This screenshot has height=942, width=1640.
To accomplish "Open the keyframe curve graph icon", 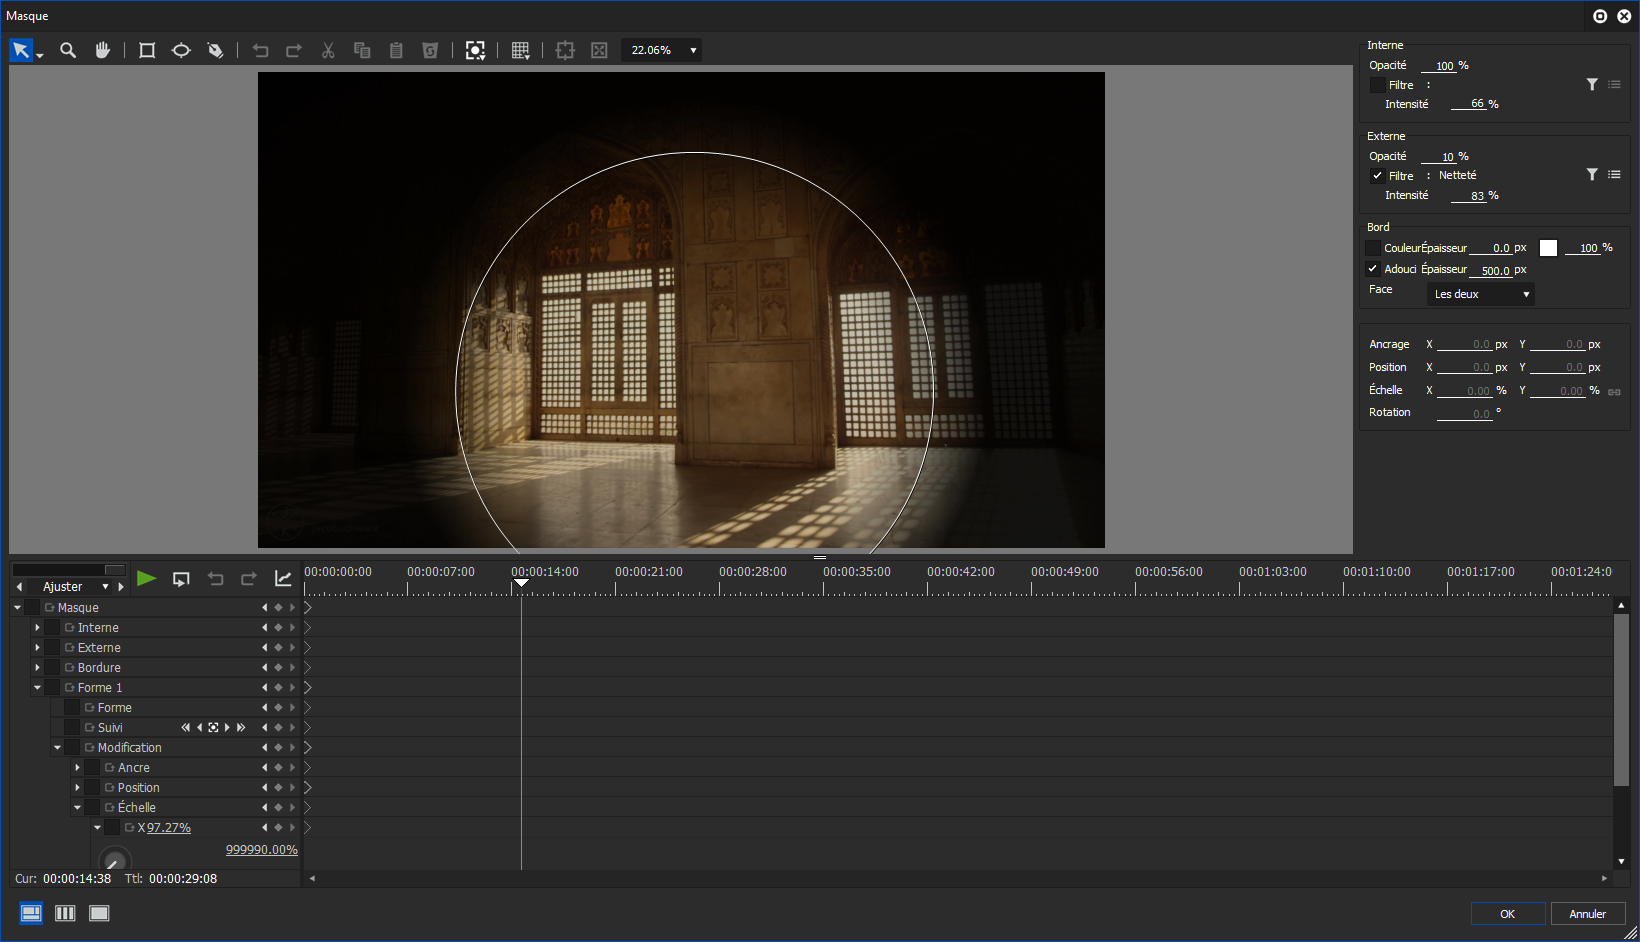I will click(283, 579).
